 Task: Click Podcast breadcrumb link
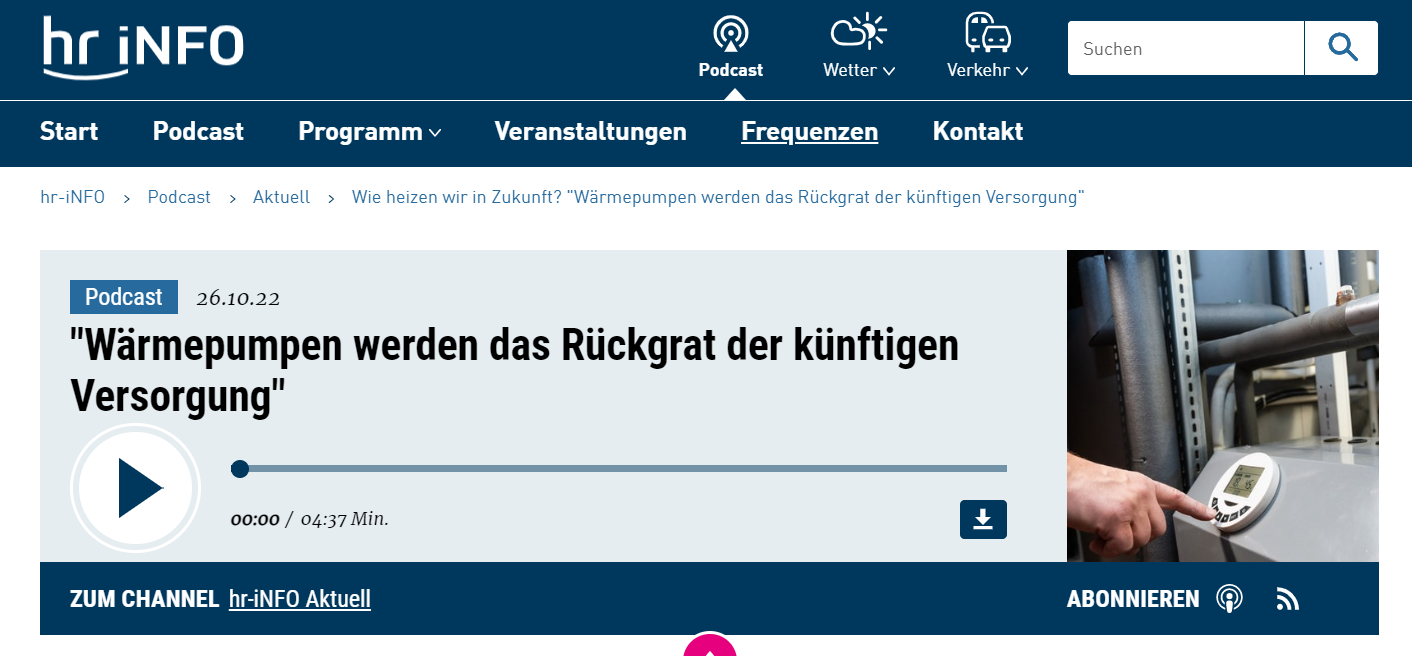[x=179, y=197]
